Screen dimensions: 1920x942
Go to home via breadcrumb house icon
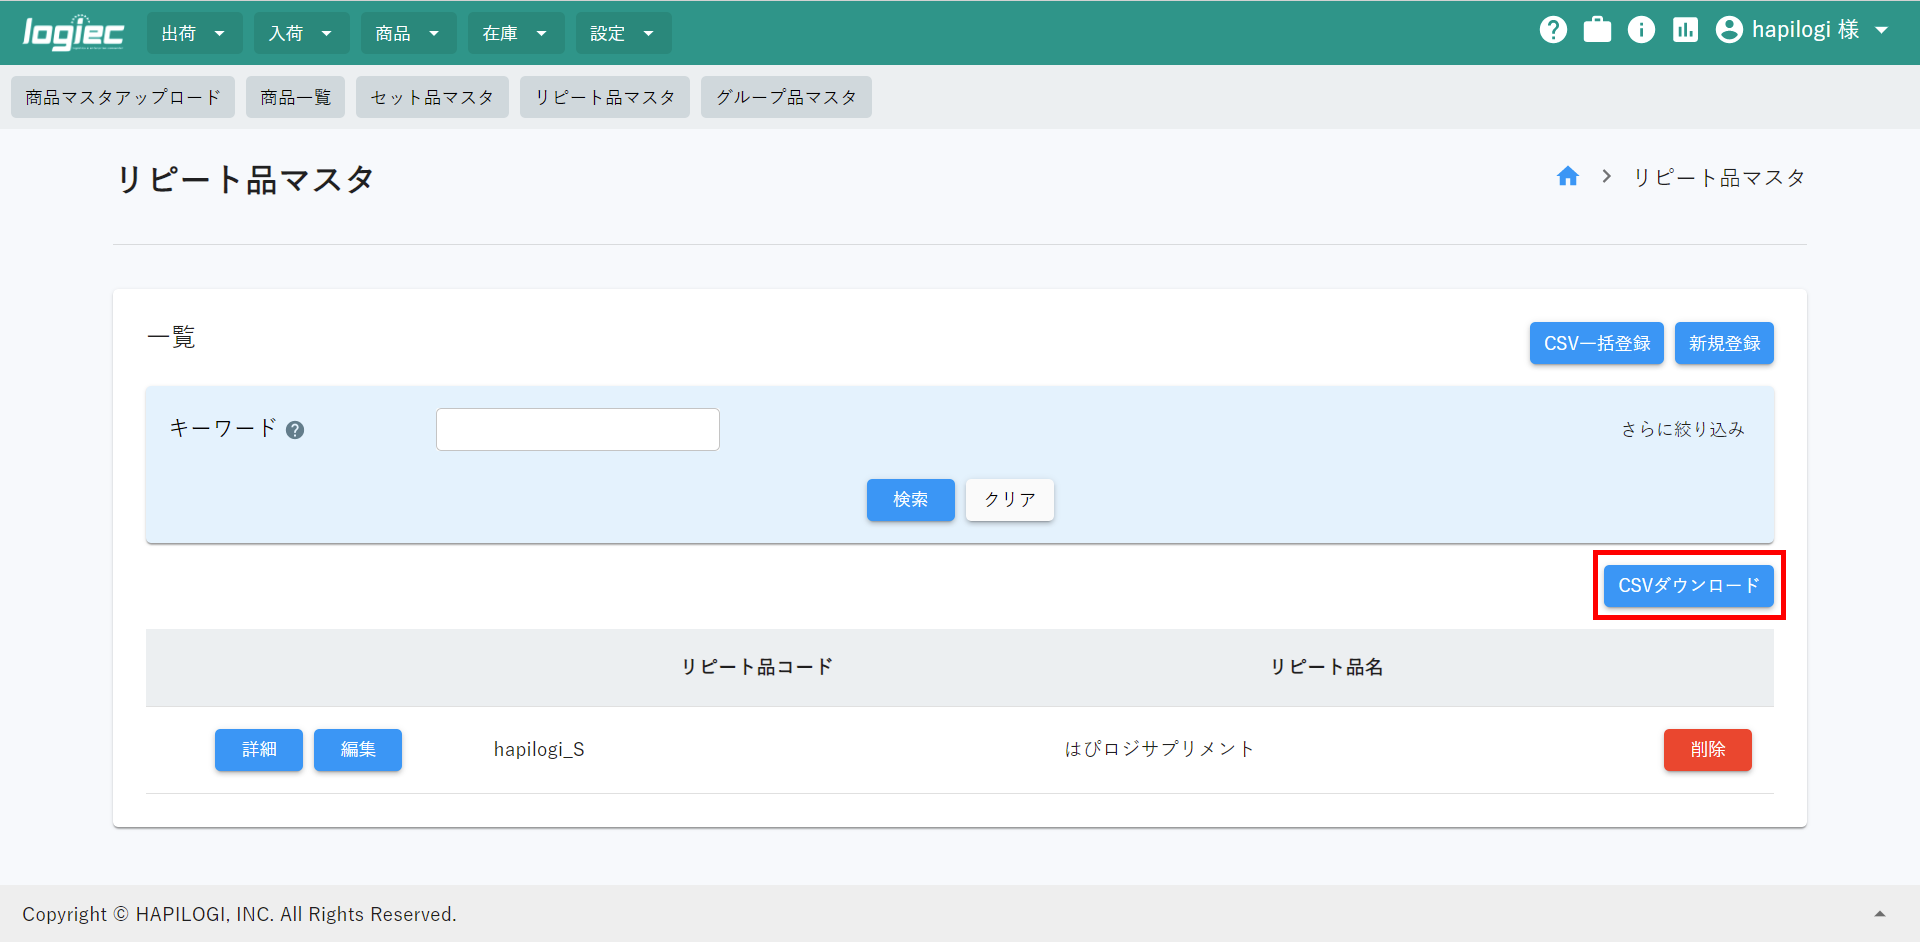(1568, 177)
